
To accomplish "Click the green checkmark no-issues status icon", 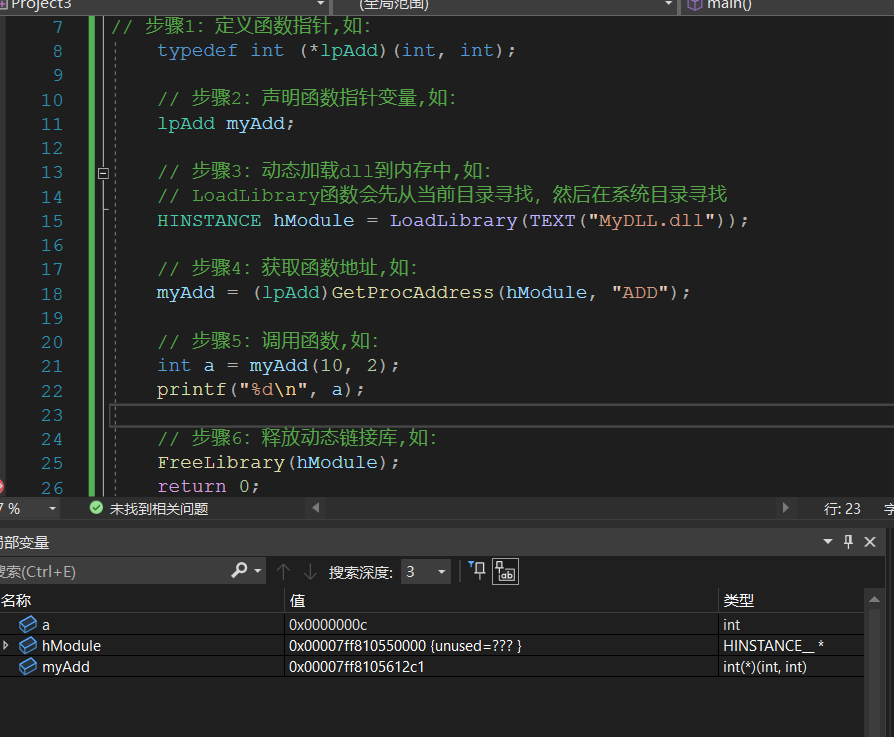I will pyautogui.click(x=96, y=508).
